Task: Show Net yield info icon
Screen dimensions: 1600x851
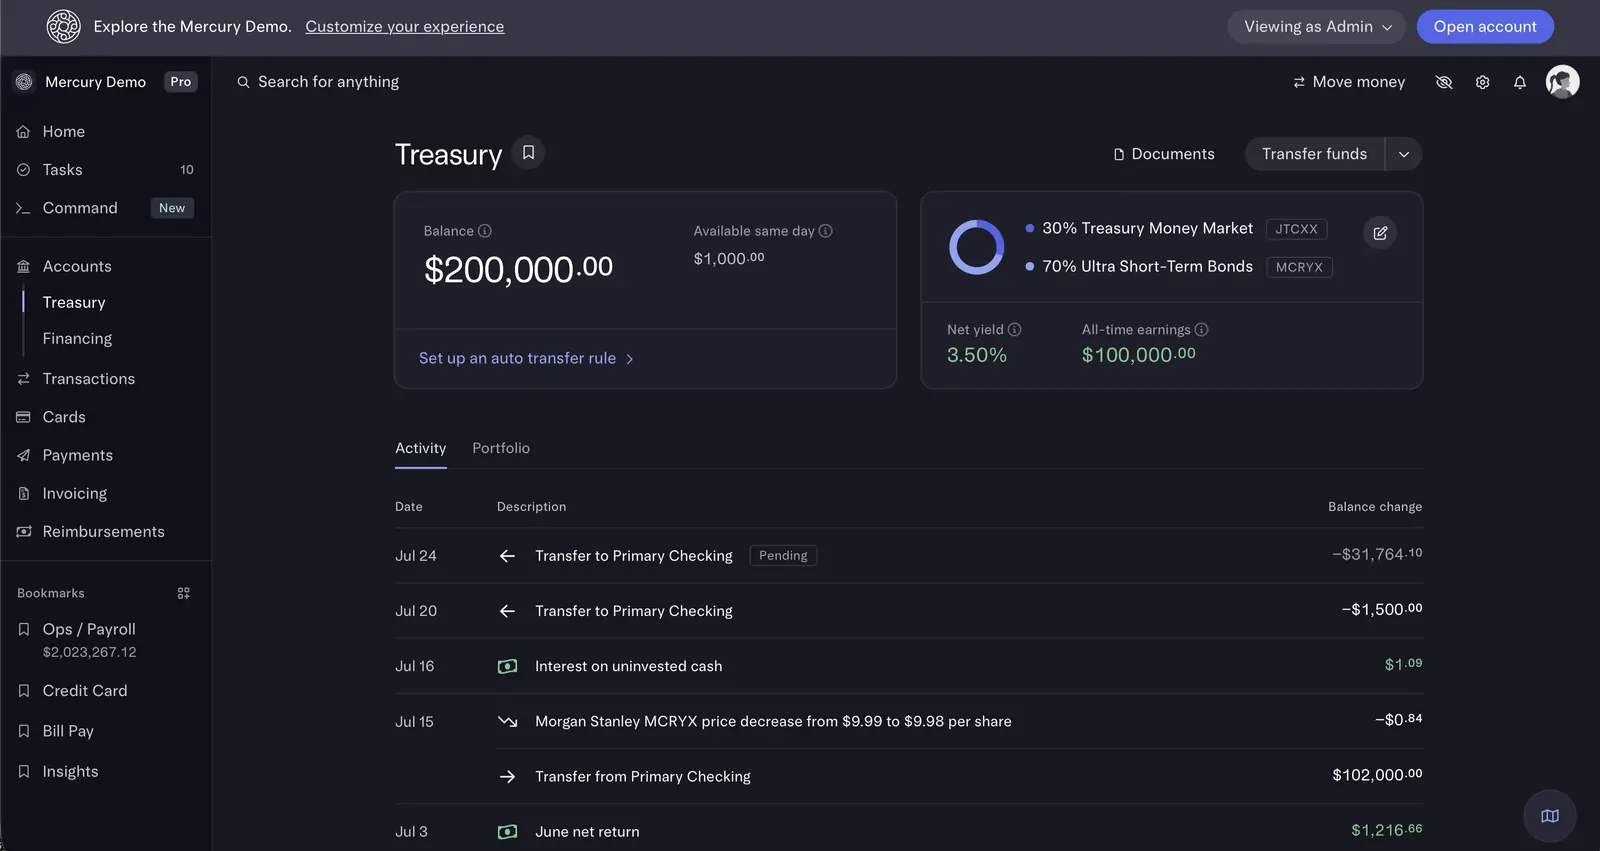Action: pyautogui.click(x=1014, y=330)
